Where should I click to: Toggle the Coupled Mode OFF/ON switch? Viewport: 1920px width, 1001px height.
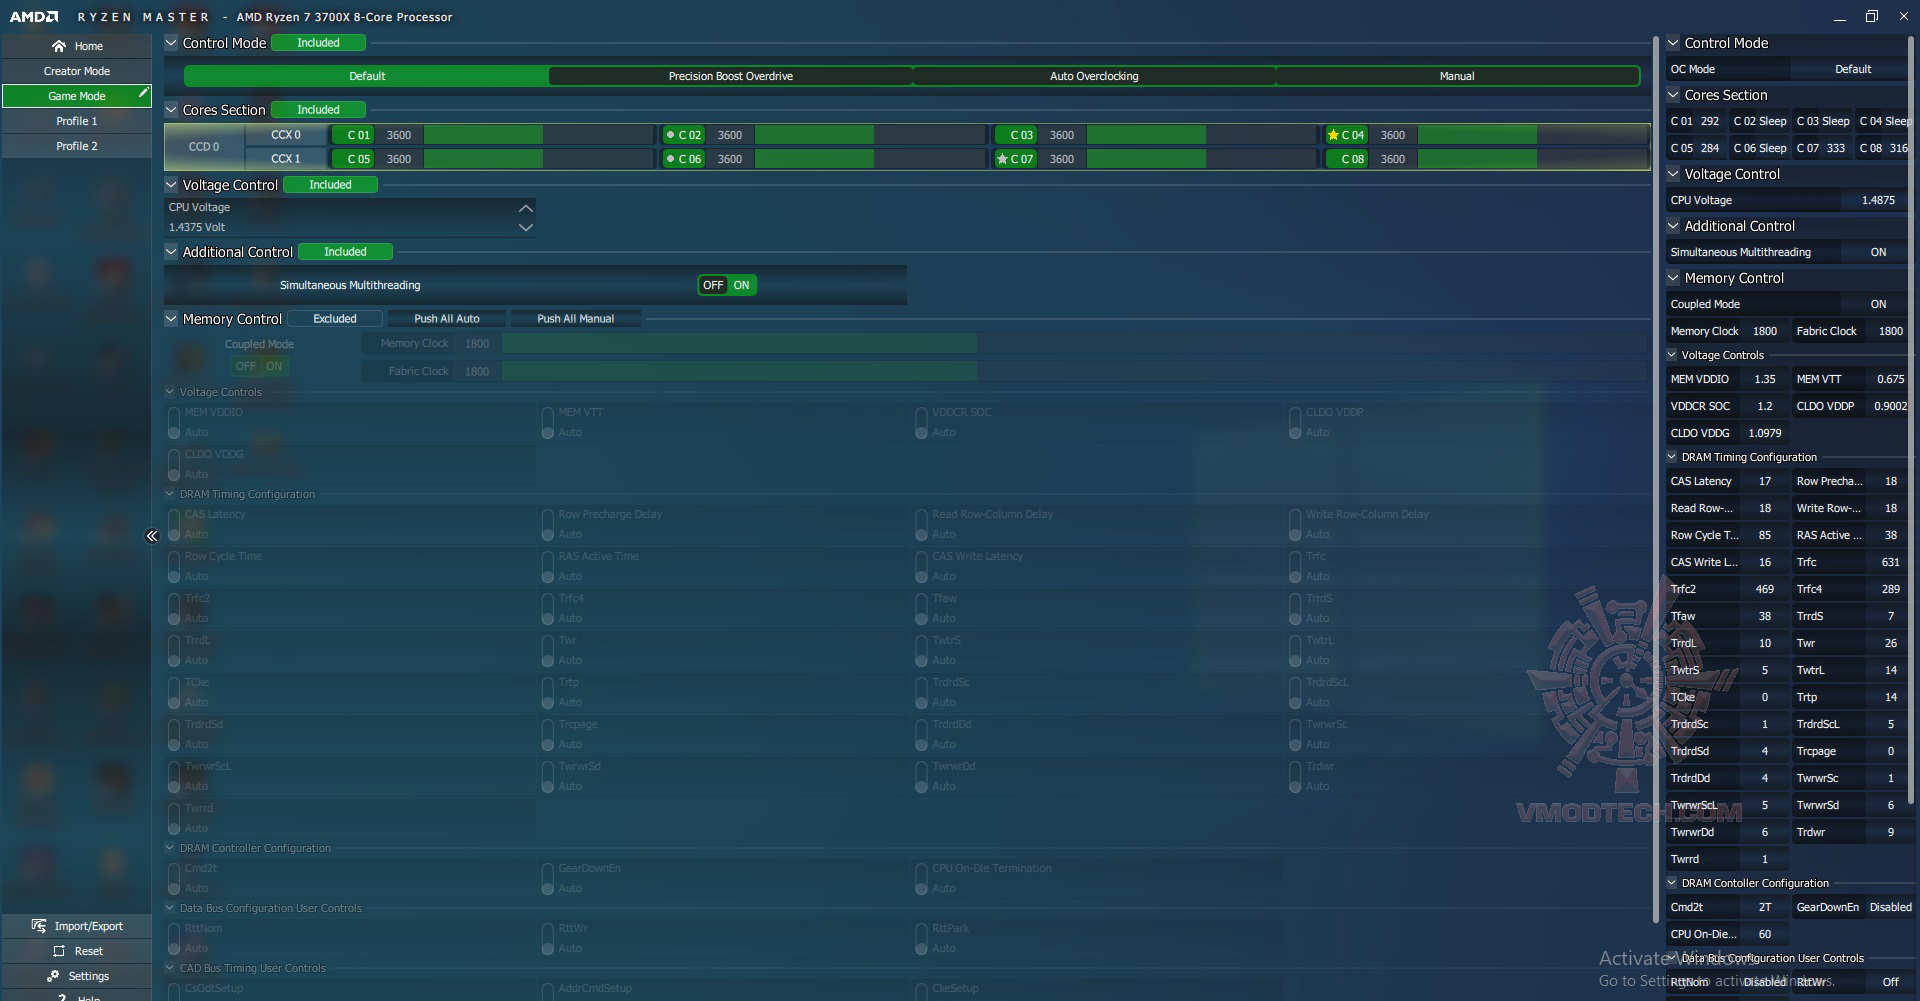coord(260,366)
